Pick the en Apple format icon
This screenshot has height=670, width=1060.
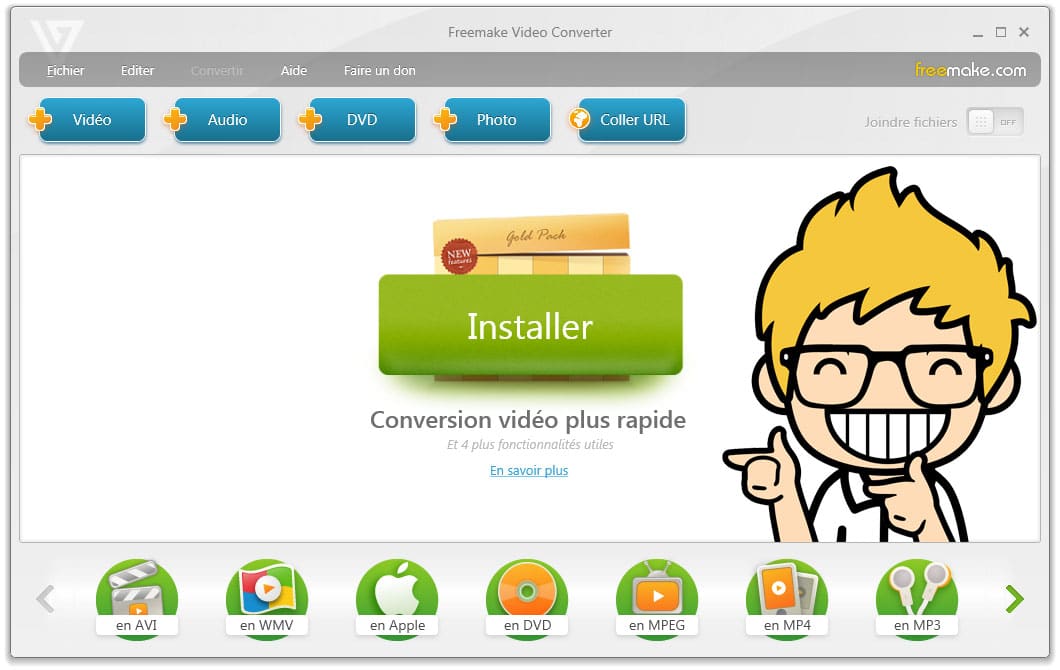[397, 598]
